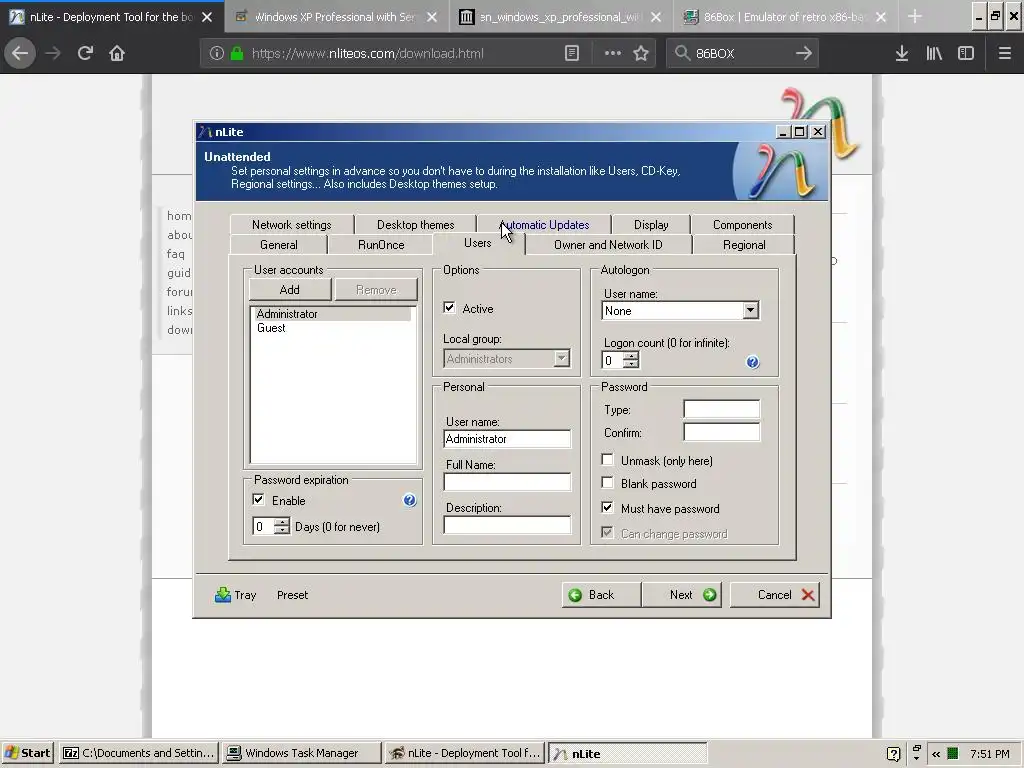Open site information icon in the address bar
Screen dimensions: 1024x768
(x=217, y=54)
